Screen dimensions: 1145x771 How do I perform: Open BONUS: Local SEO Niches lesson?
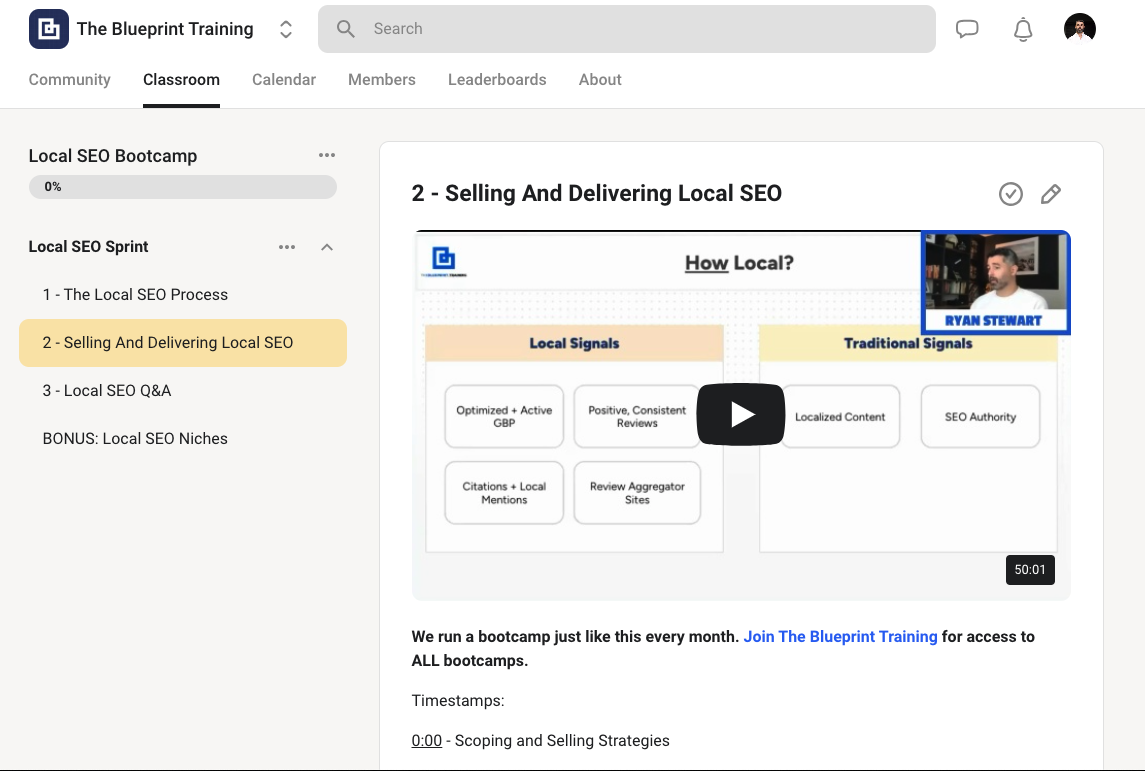point(135,438)
